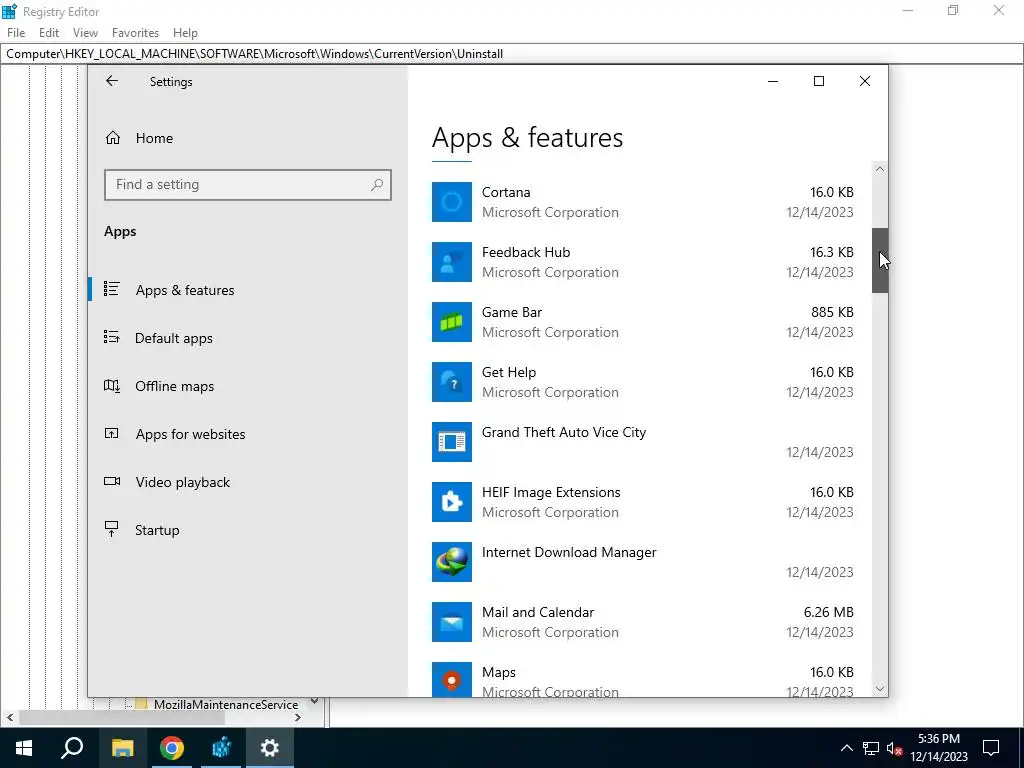Show hidden system tray icons

click(x=846, y=748)
